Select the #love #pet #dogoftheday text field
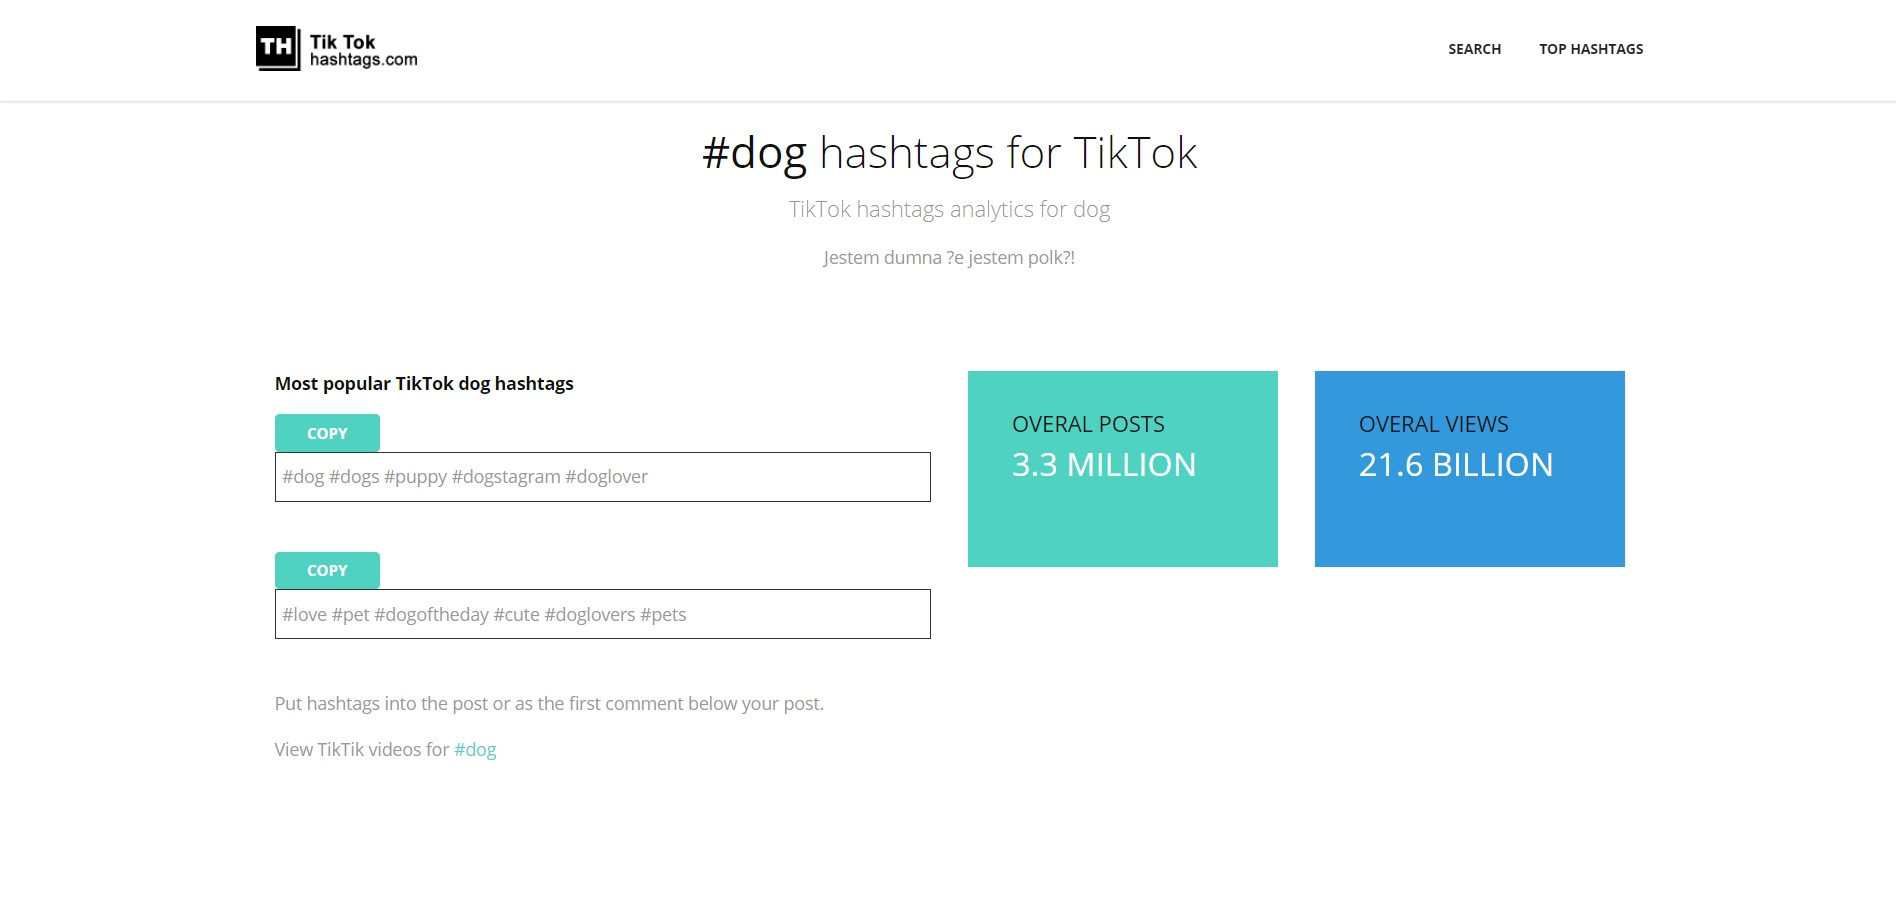 pos(603,614)
